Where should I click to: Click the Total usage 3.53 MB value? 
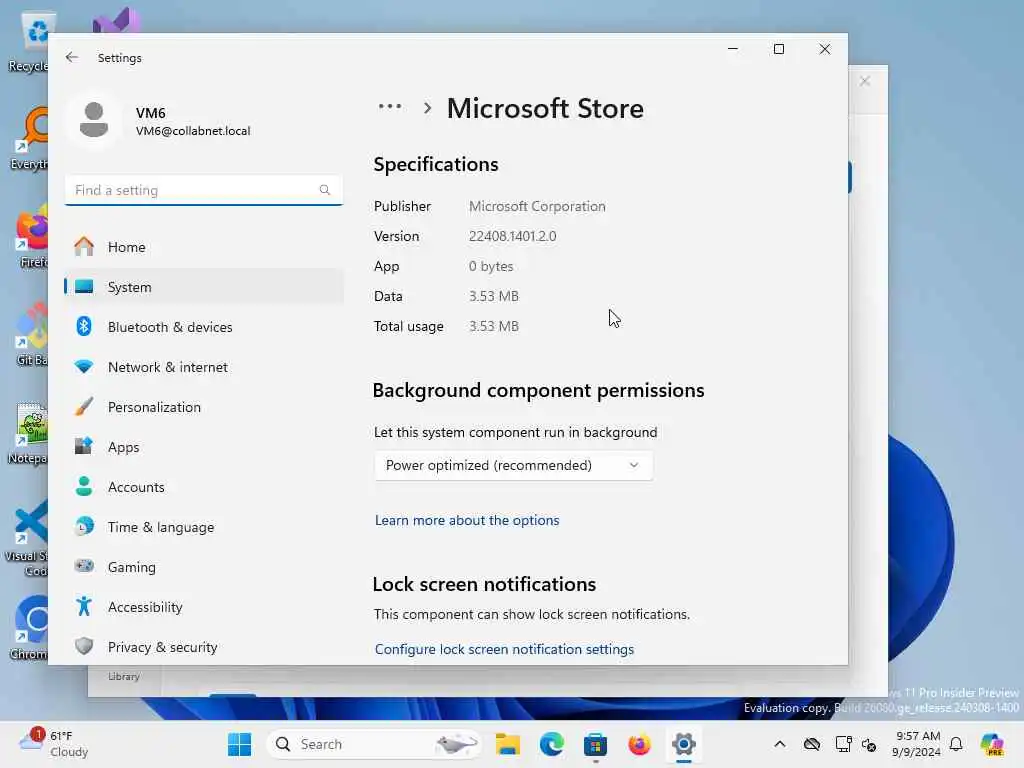(494, 327)
